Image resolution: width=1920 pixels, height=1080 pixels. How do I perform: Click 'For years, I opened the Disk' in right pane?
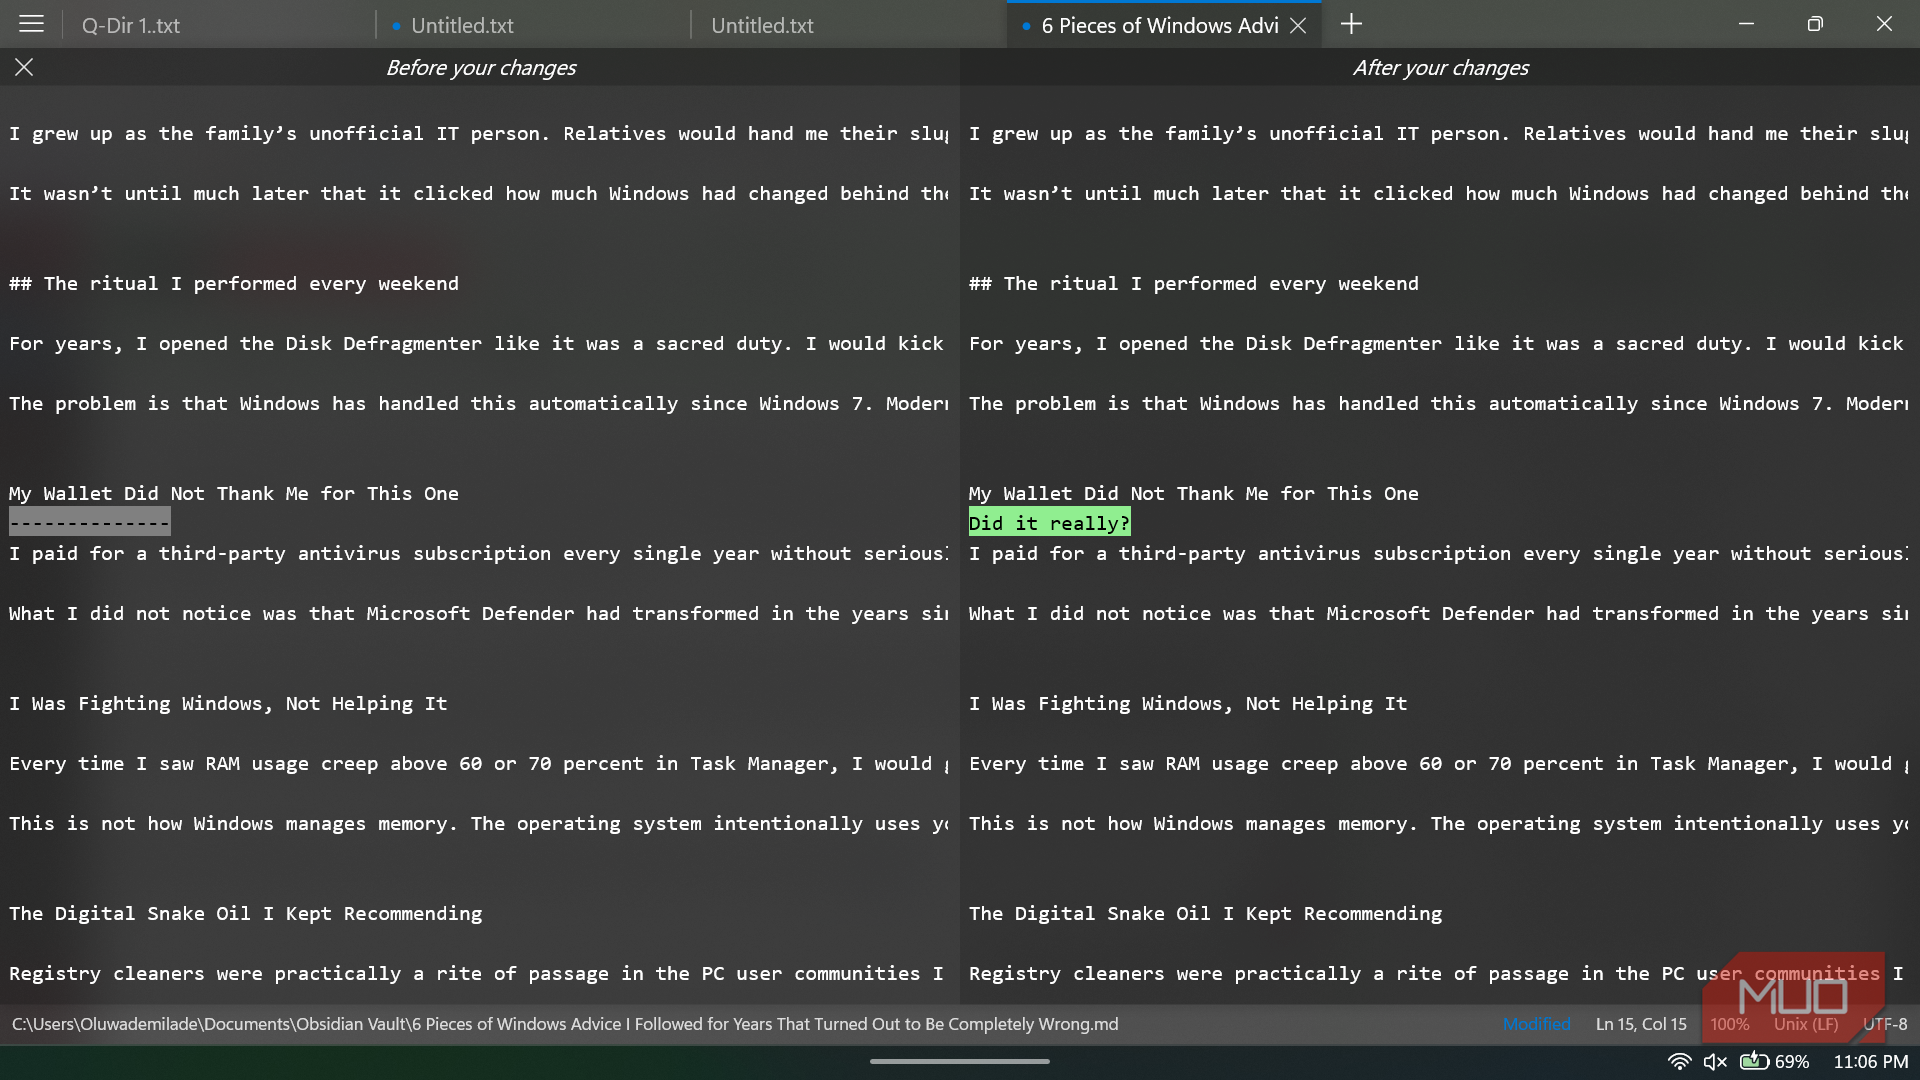pos(1436,343)
